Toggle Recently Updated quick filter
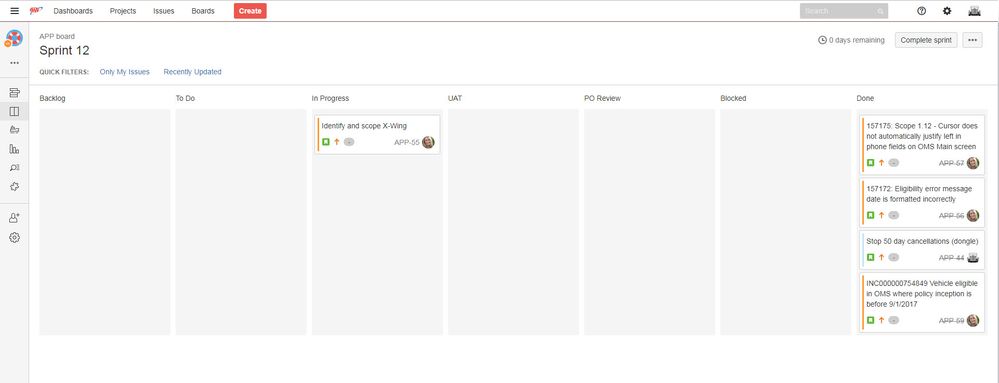Screen dimensions: 999x383 click(x=192, y=72)
